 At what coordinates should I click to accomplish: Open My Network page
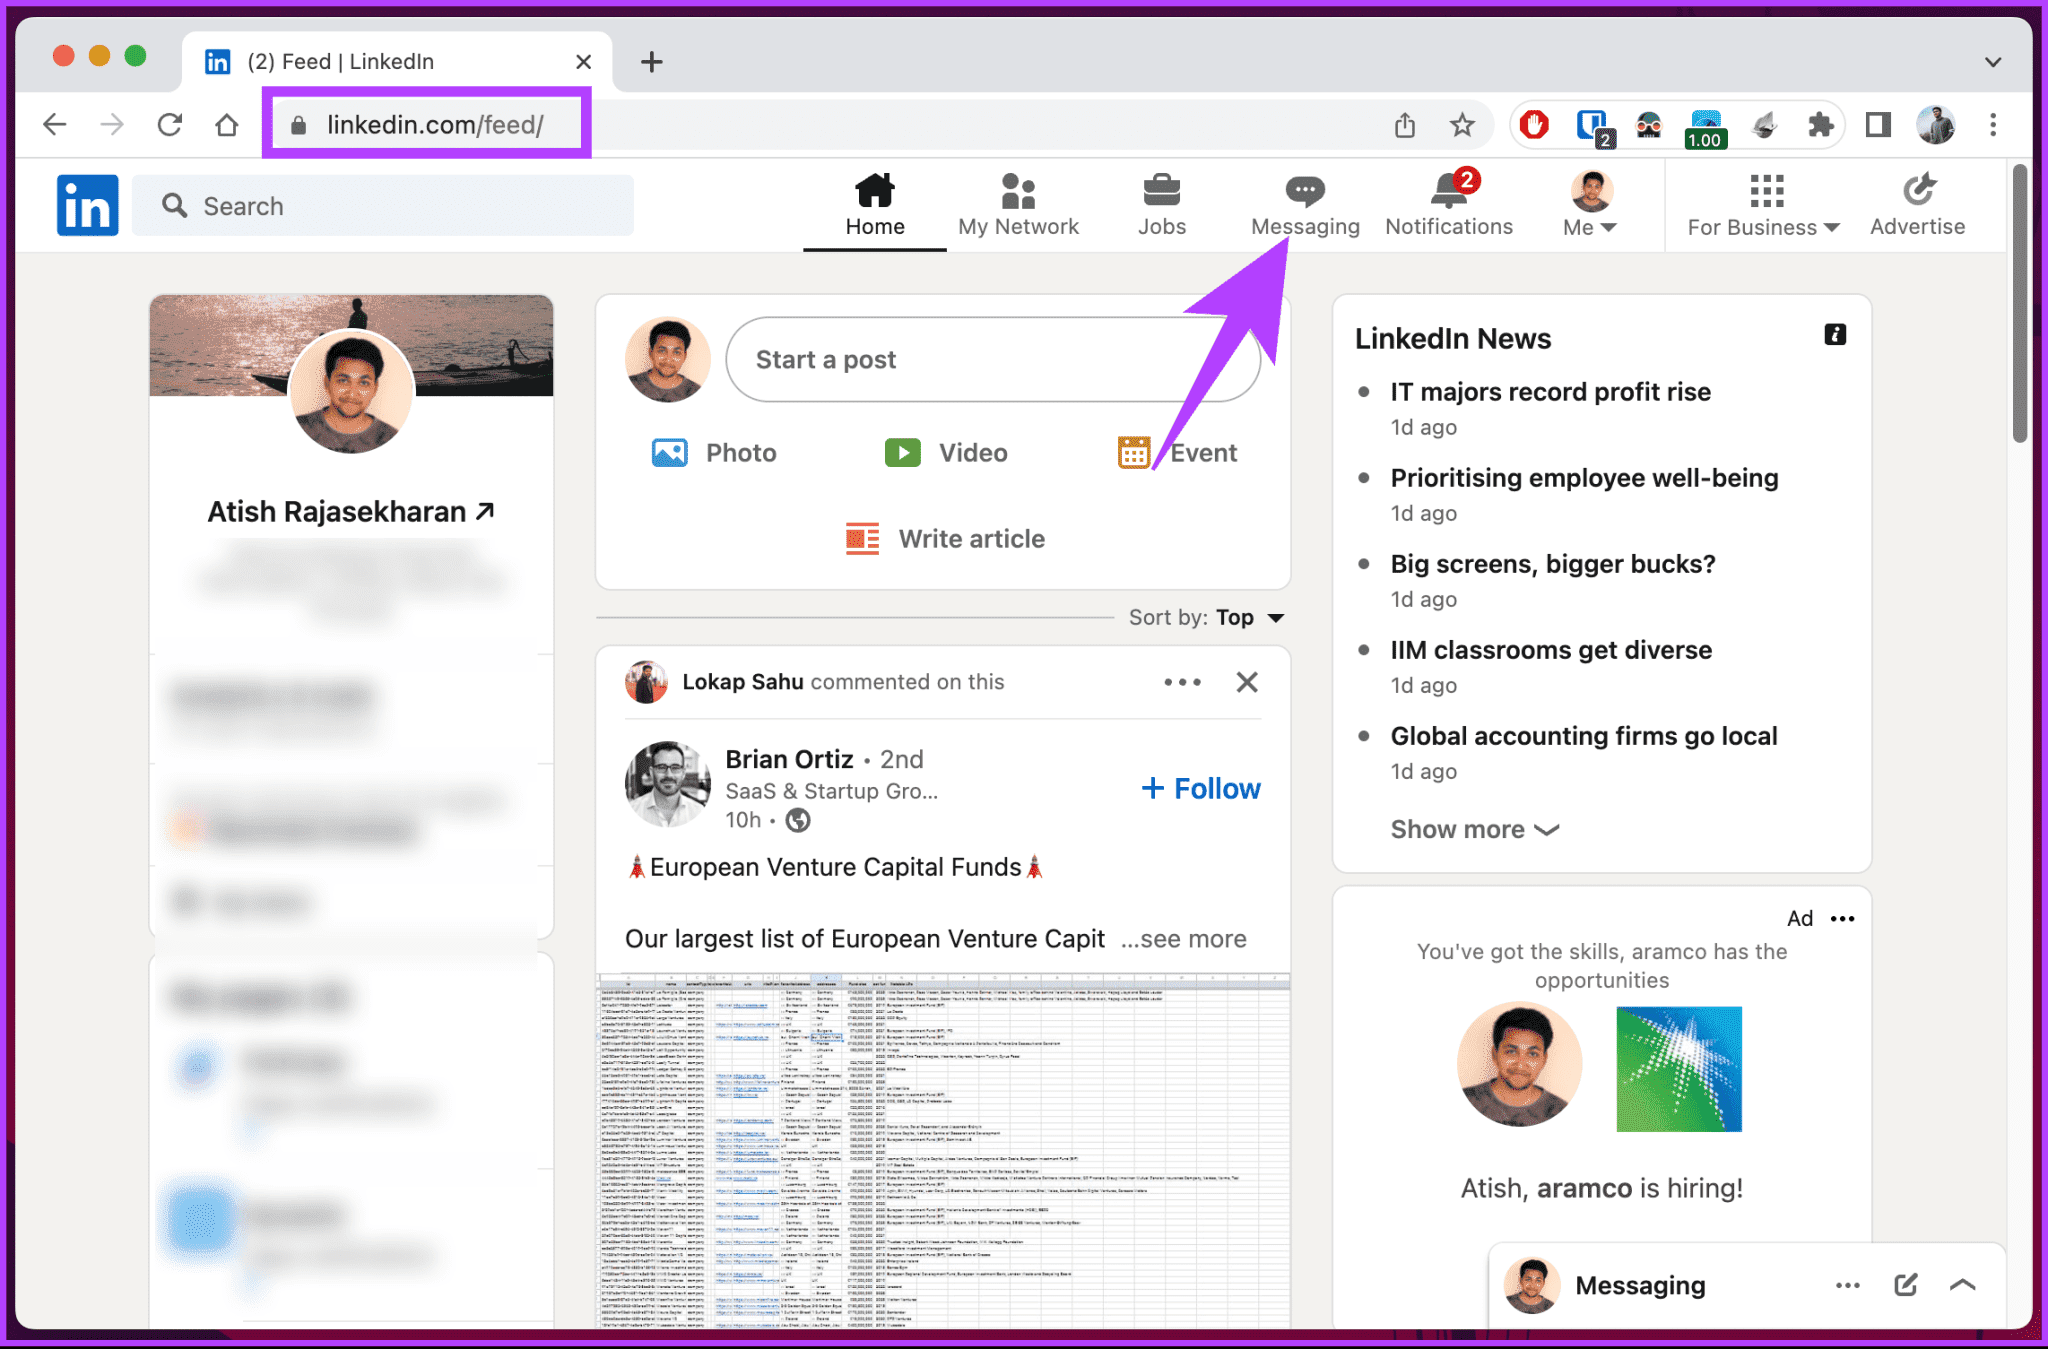1018,205
